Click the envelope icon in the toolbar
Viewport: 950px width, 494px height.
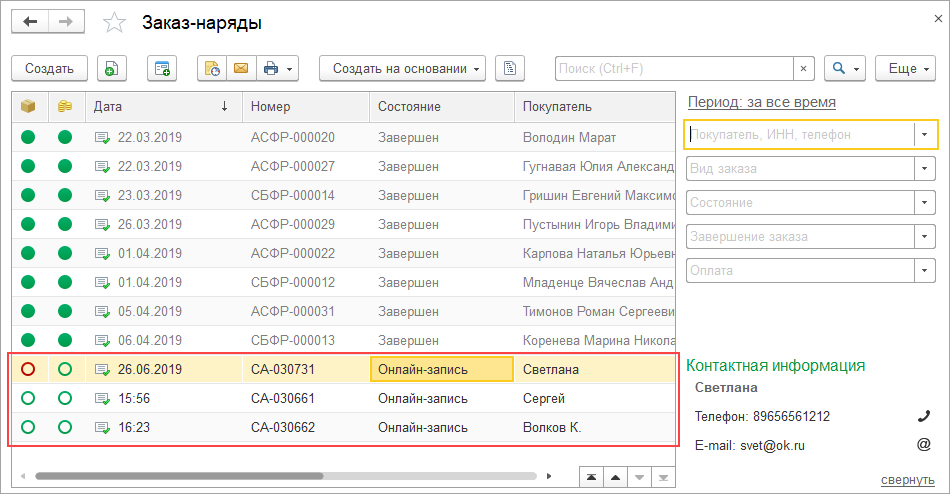tap(240, 69)
